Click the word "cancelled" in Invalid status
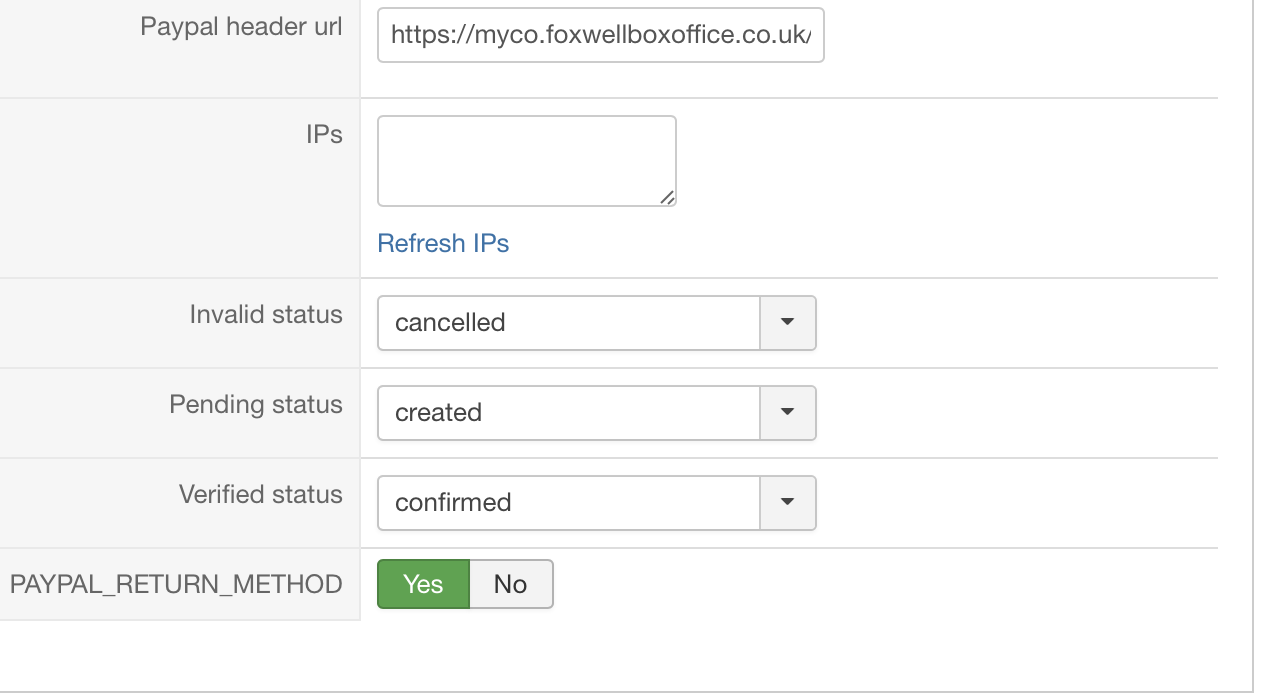 pyautogui.click(x=450, y=323)
